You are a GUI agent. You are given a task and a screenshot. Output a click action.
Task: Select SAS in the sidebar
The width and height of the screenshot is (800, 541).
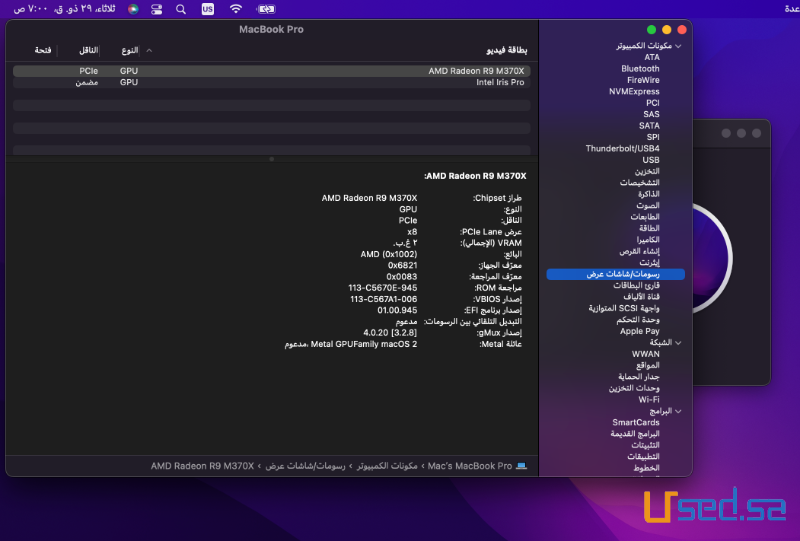click(651, 114)
